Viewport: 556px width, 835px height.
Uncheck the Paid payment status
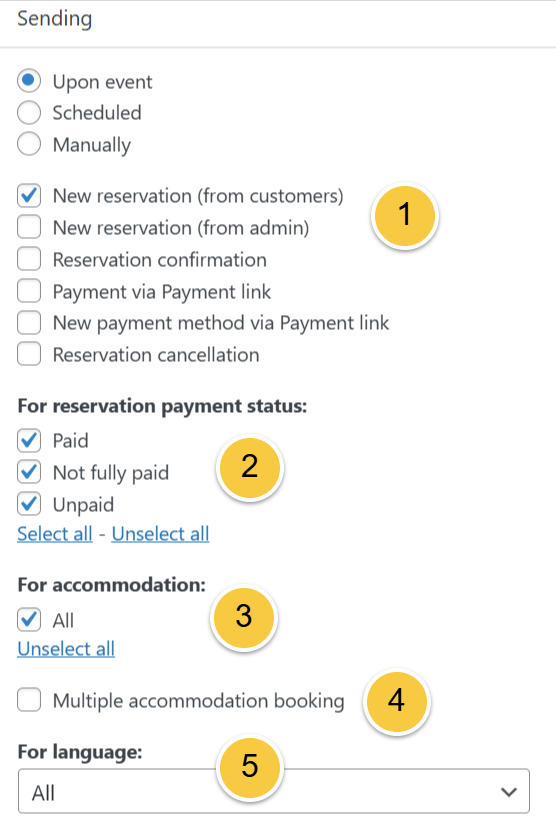(x=29, y=440)
